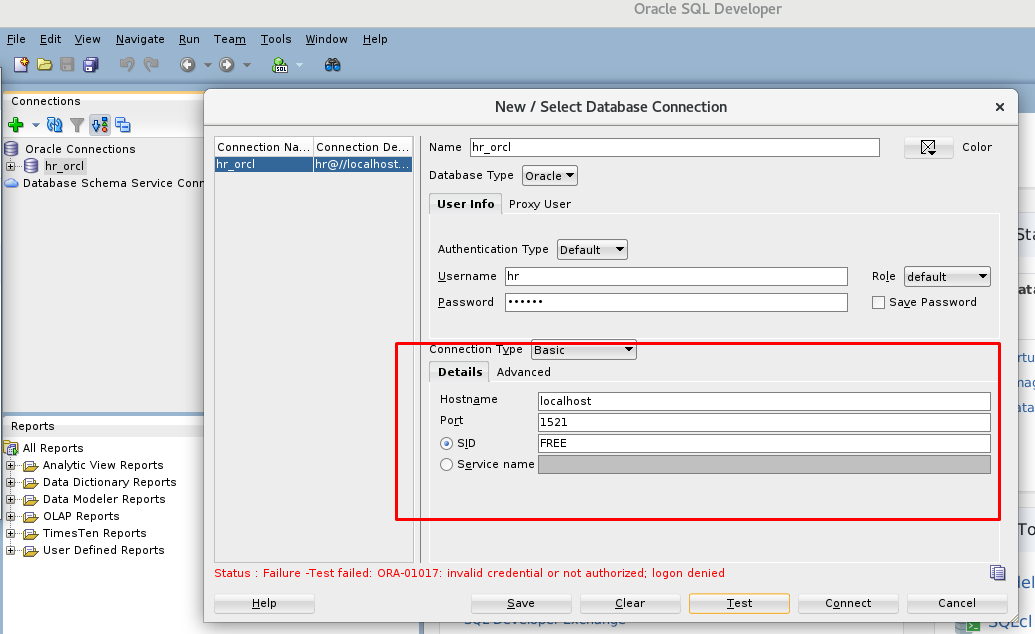Click the Save All toolbar icon
This screenshot has width=1035, height=634.
[90, 64]
